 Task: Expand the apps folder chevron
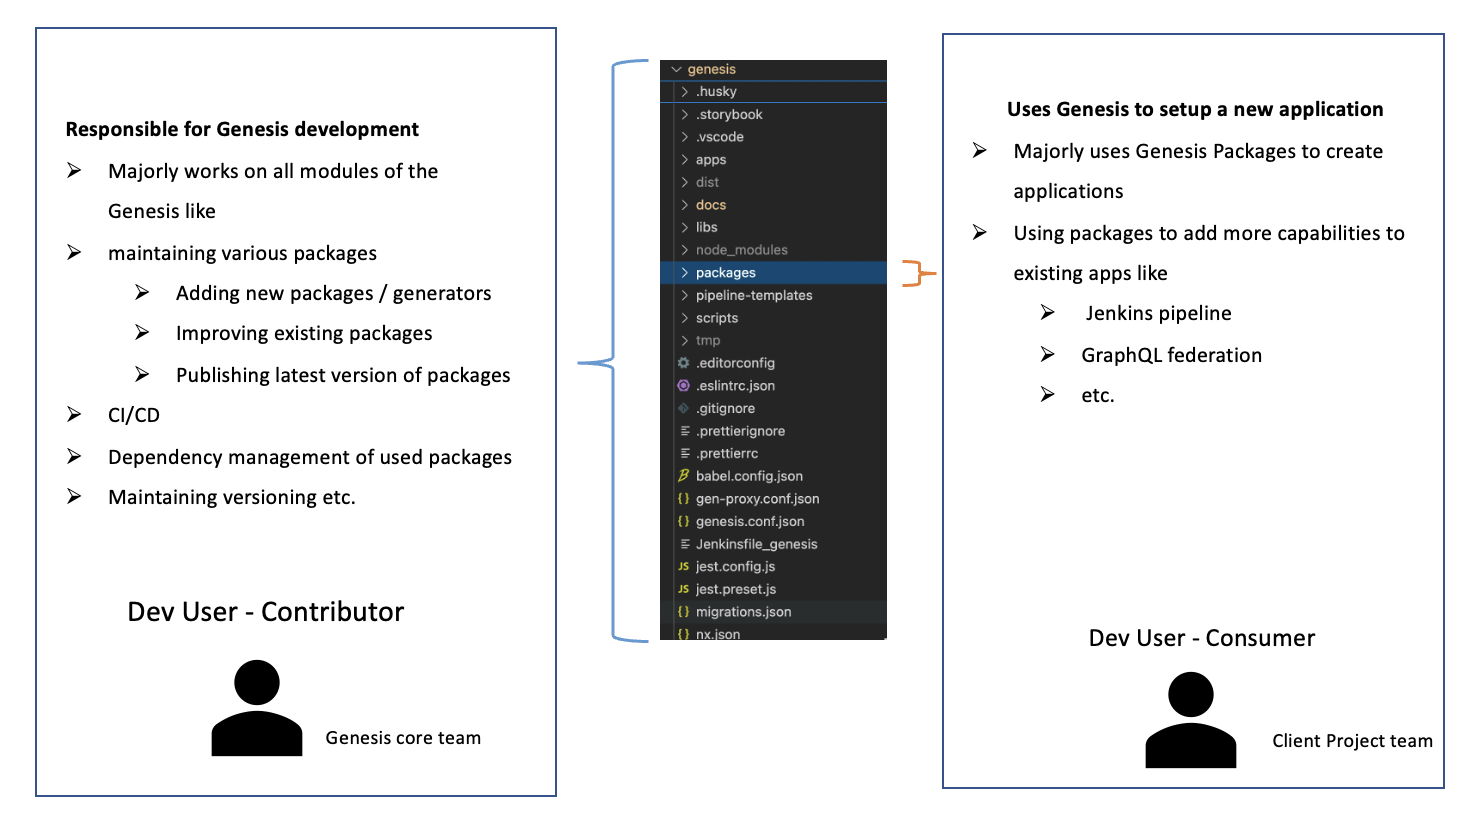click(685, 160)
